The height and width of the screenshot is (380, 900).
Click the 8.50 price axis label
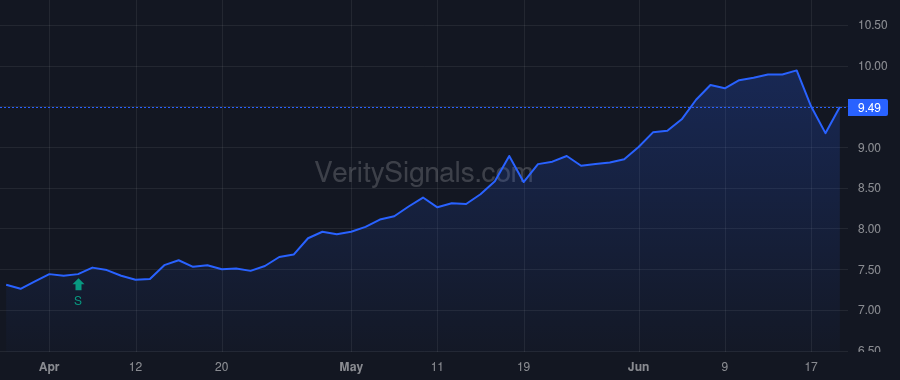(870, 189)
